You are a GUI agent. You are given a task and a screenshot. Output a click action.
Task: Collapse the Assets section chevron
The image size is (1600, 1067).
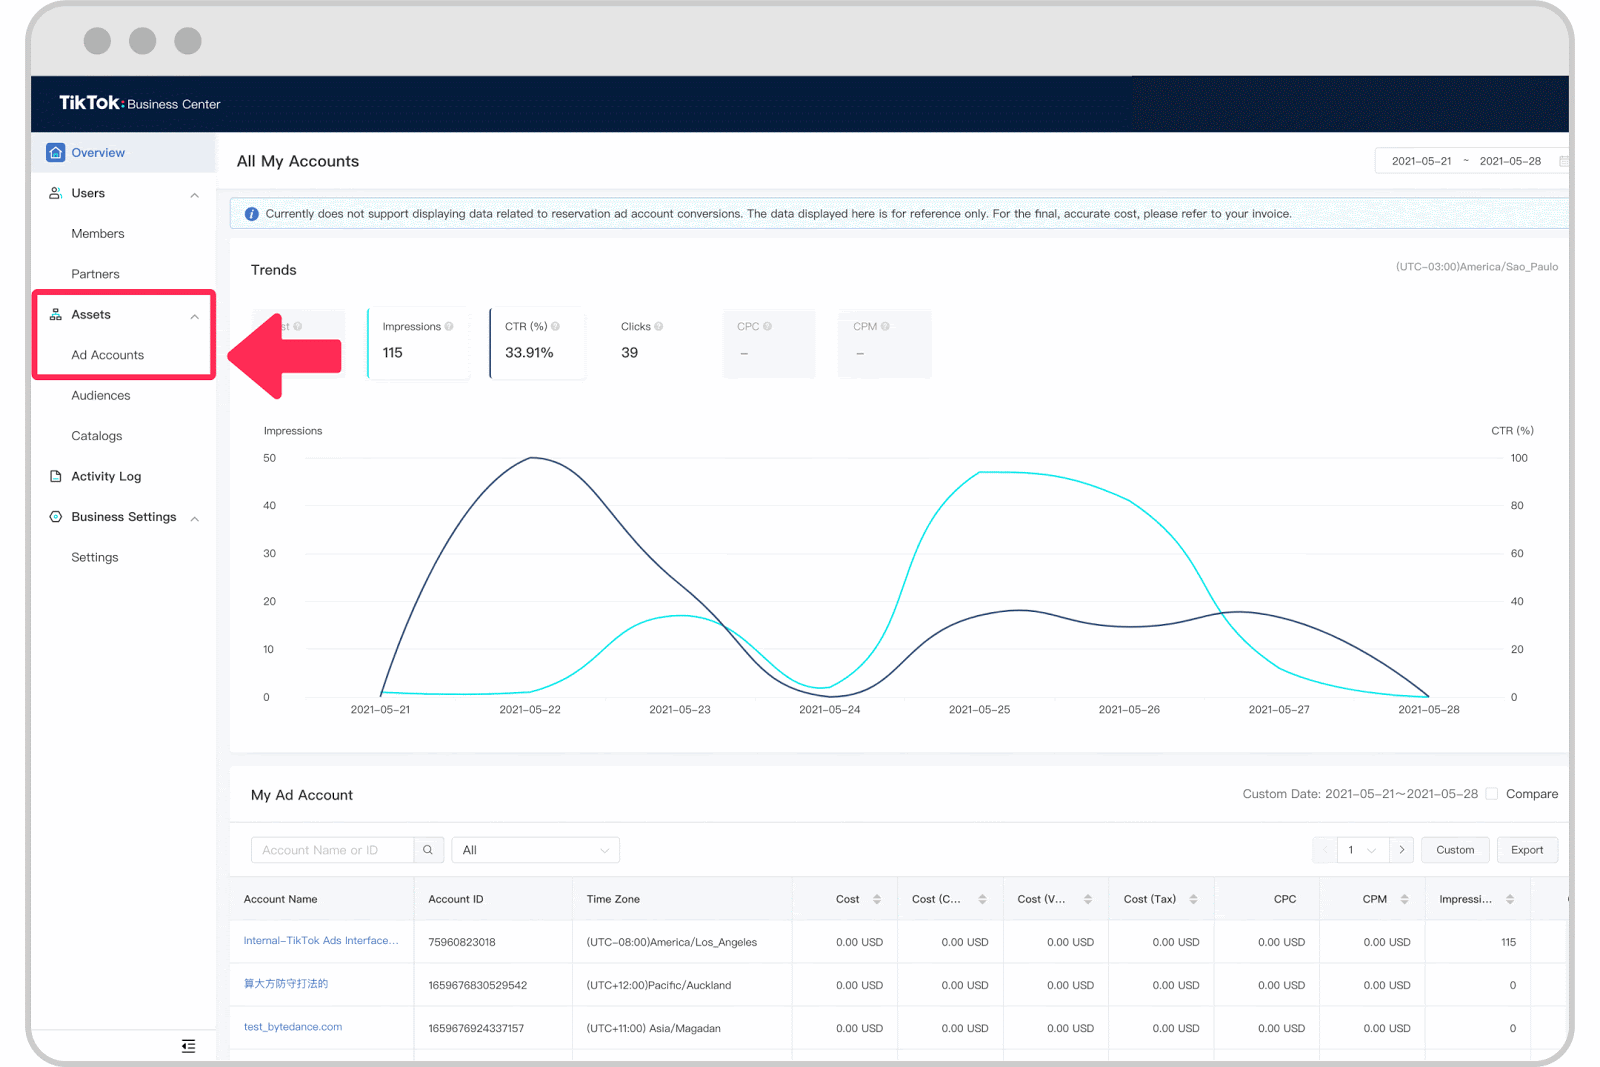[x=194, y=316]
